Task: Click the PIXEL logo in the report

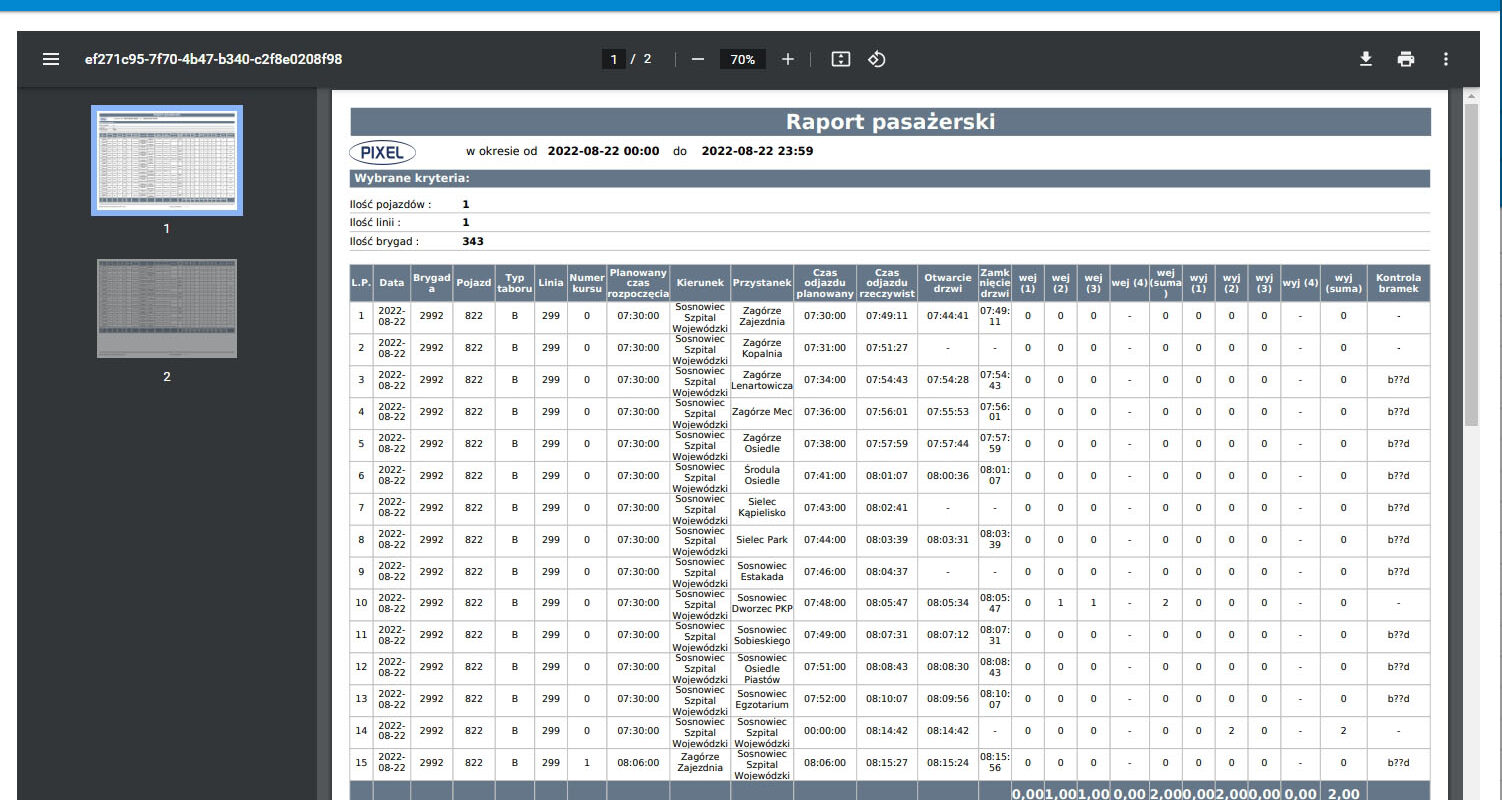Action: coord(382,152)
